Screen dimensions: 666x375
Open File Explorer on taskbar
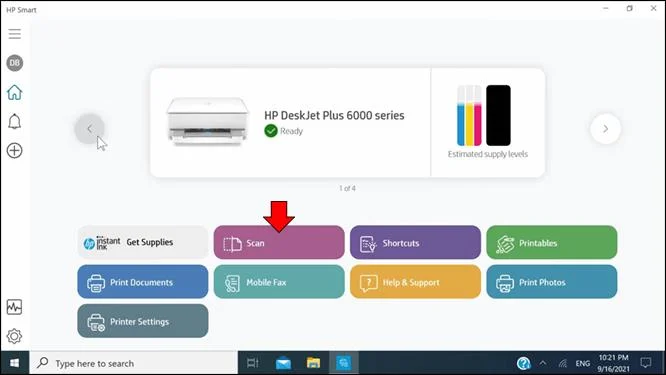pos(313,363)
